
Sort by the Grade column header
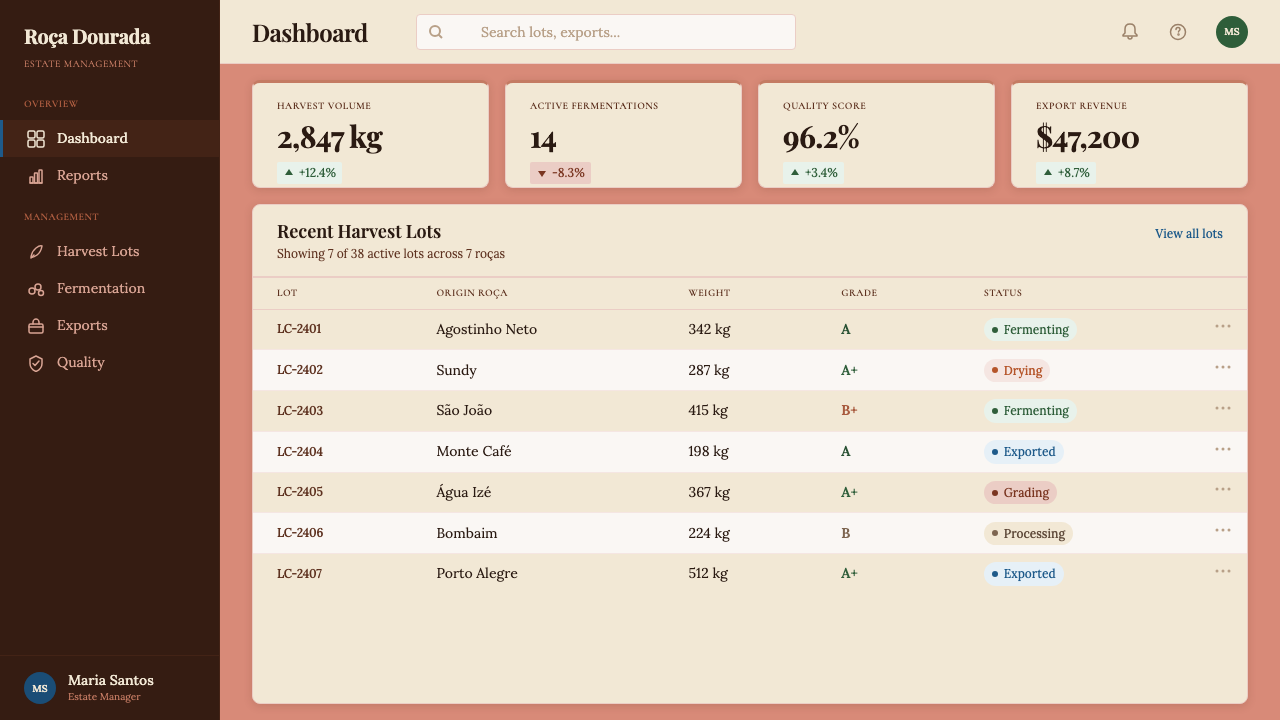pyautogui.click(x=859, y=293)
